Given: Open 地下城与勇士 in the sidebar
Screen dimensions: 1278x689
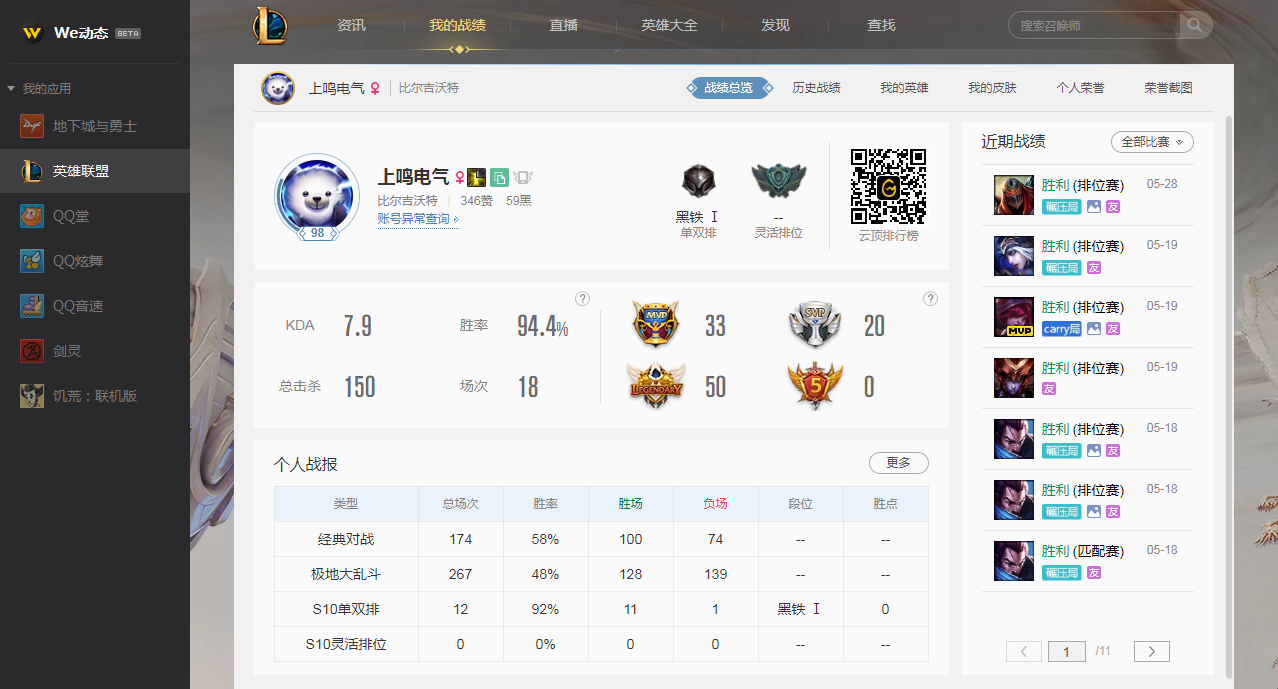Looking at the screenshot, I should click(95, 126).
